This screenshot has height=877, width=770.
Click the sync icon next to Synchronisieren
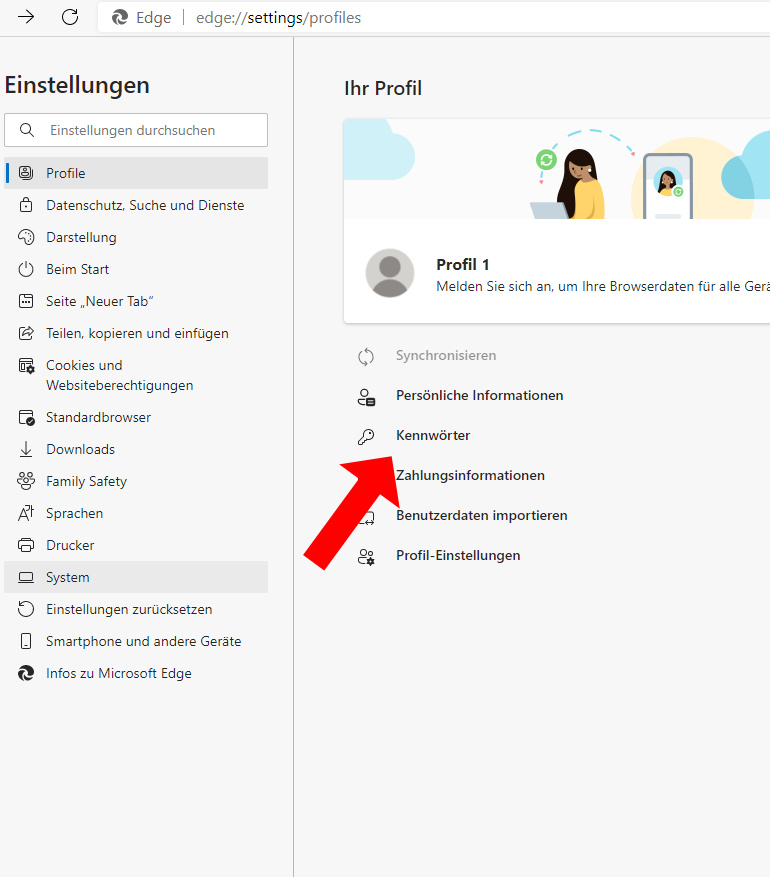pos(366,356)
